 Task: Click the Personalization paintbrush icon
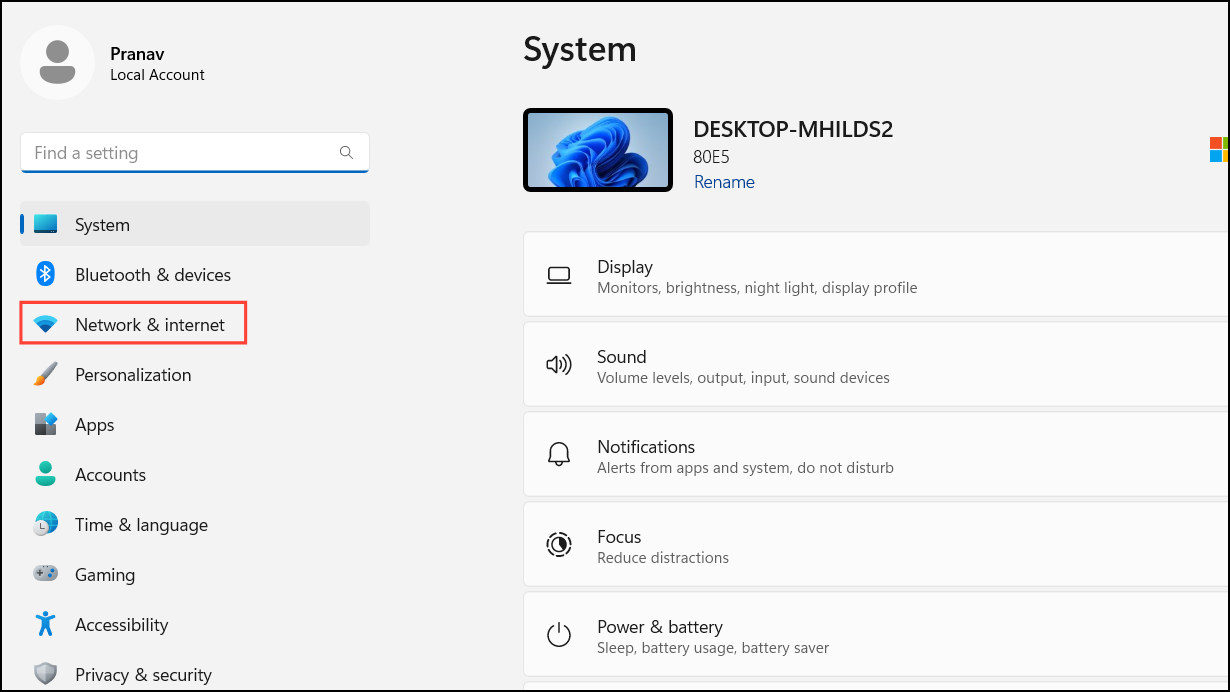point(45,374)
